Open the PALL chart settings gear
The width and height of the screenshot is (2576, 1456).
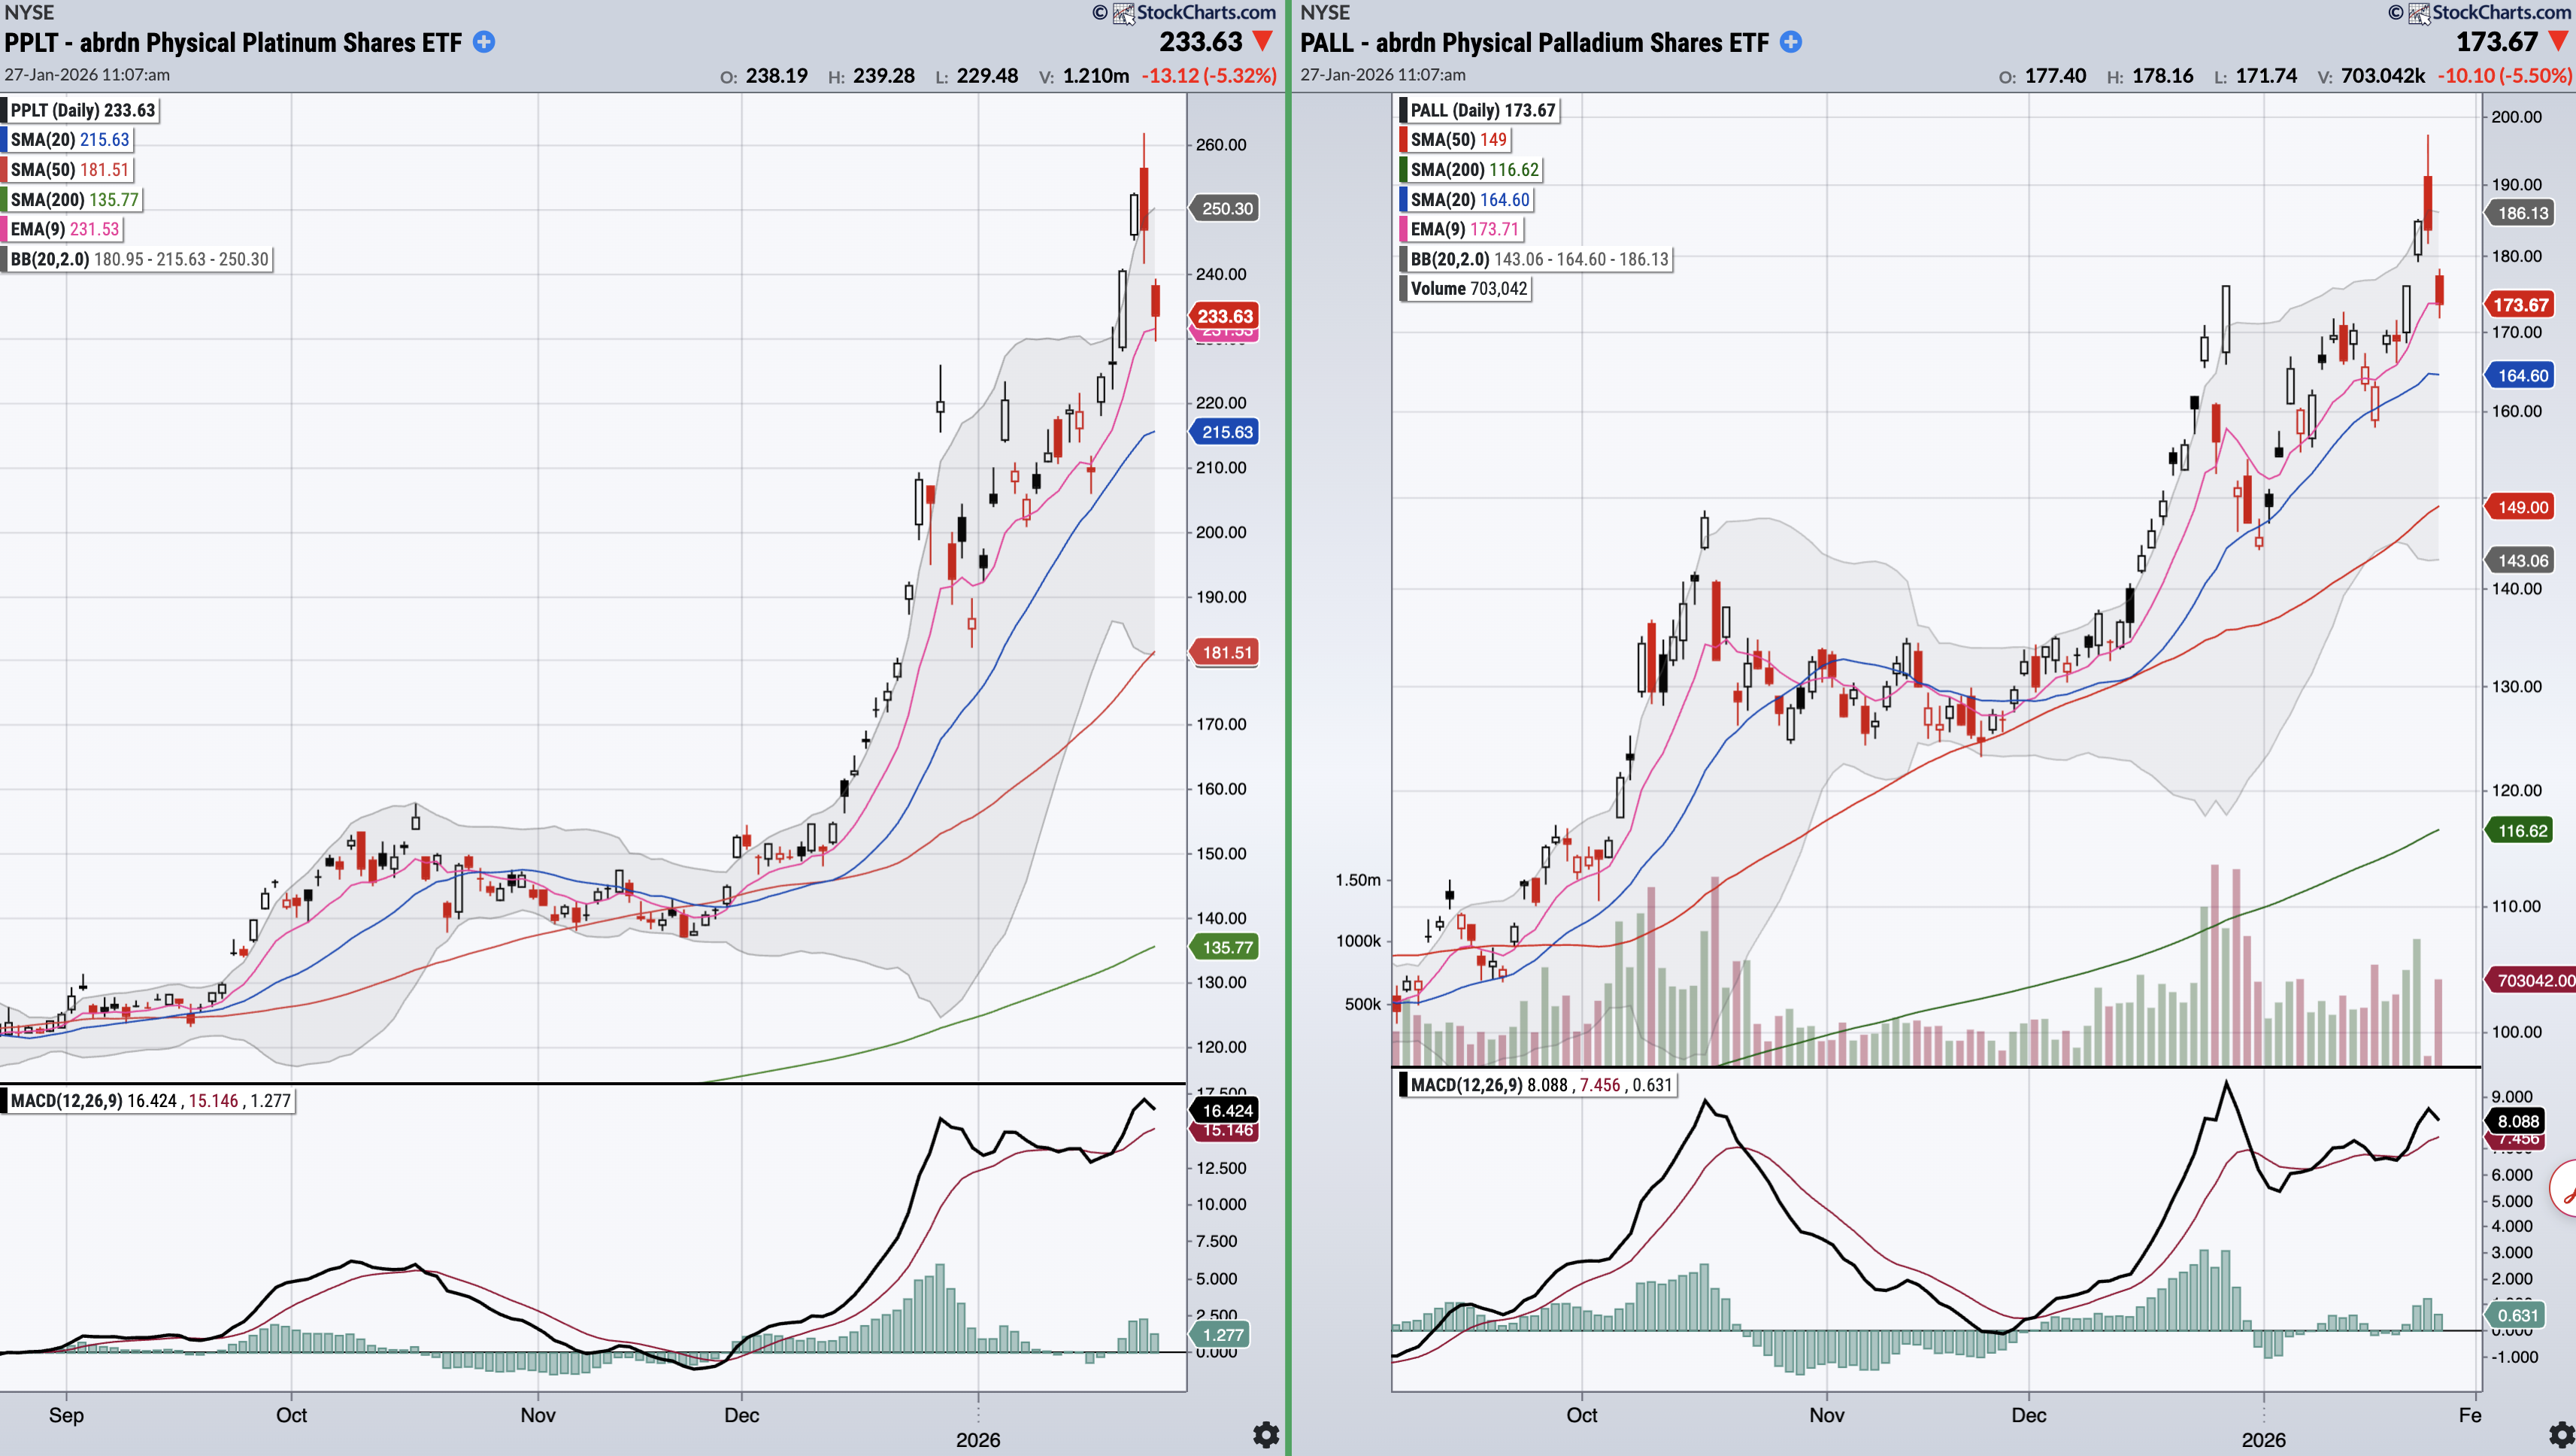[2561, 1435]
